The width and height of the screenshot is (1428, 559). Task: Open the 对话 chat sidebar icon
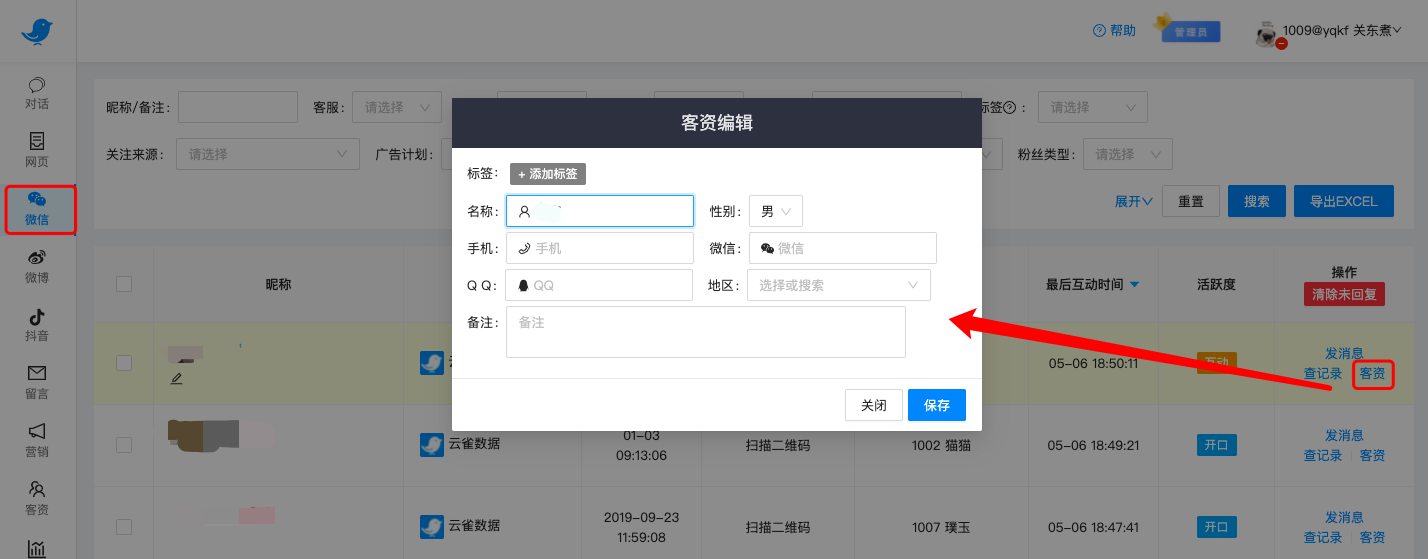(x=37, y=87)
